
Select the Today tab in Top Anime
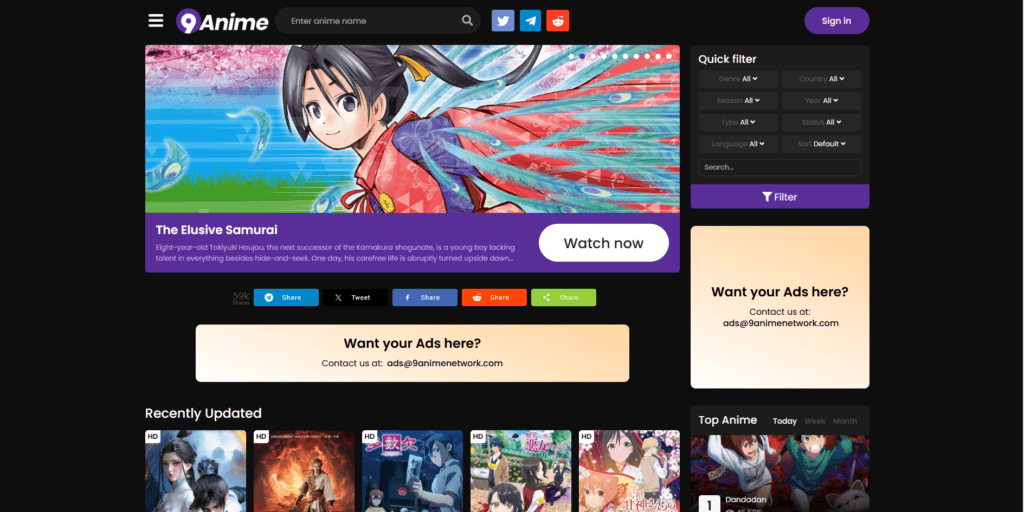point(785,421)
